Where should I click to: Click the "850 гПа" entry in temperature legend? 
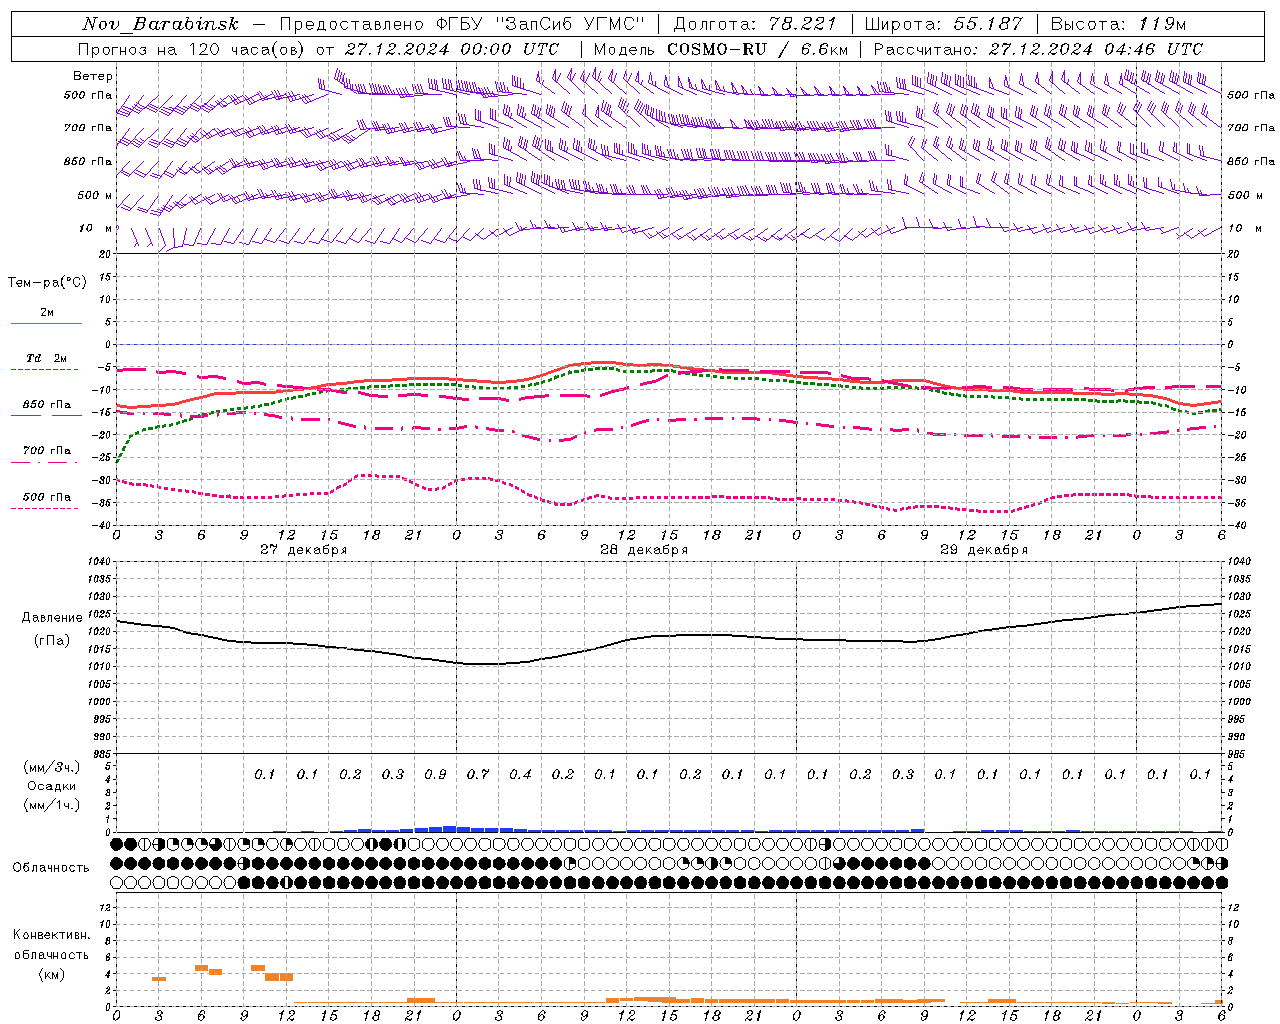coord(46,405)
